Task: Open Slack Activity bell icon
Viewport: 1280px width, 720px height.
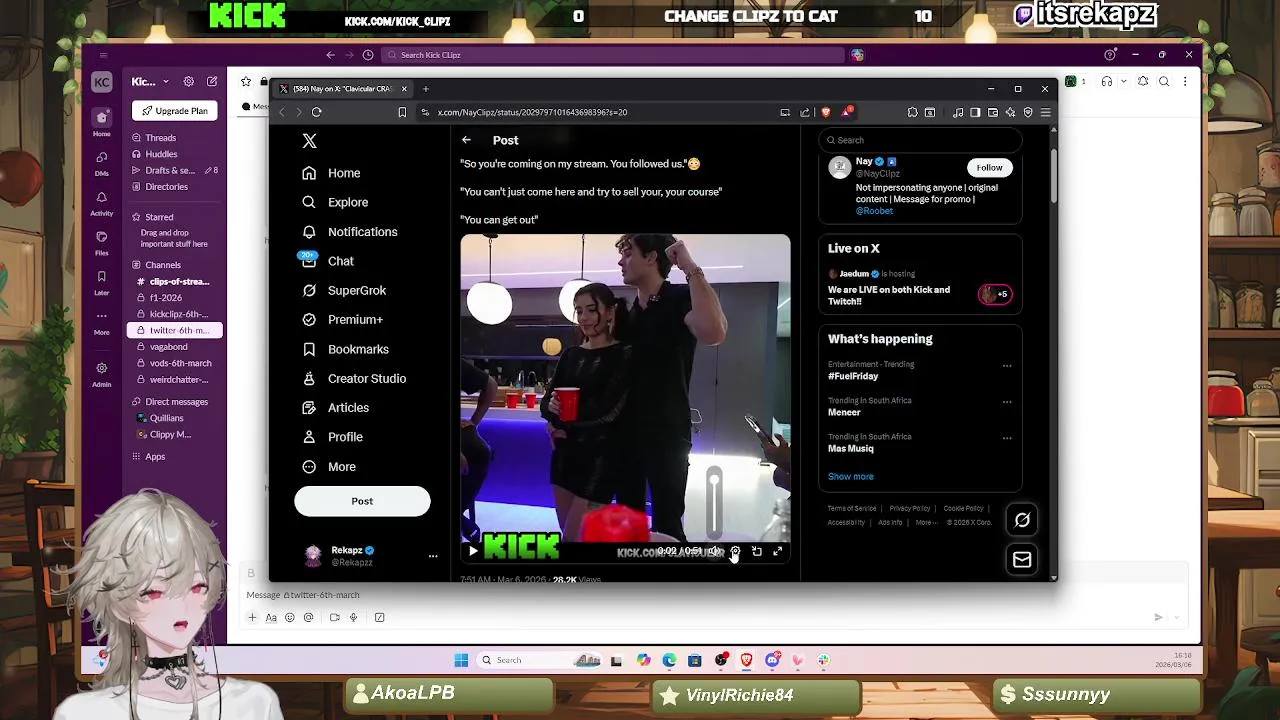Action: (102, 202)
